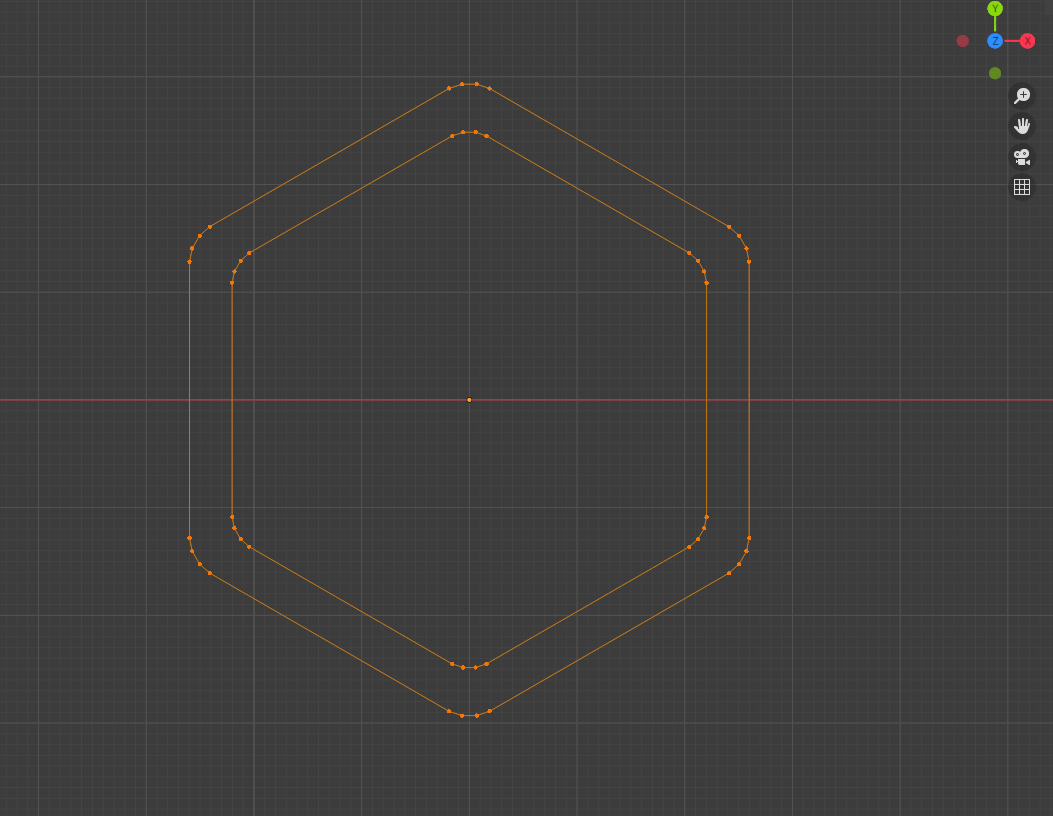Click the green Y axis gizmo ball
1053x816 pixels.
coord(995,9)
